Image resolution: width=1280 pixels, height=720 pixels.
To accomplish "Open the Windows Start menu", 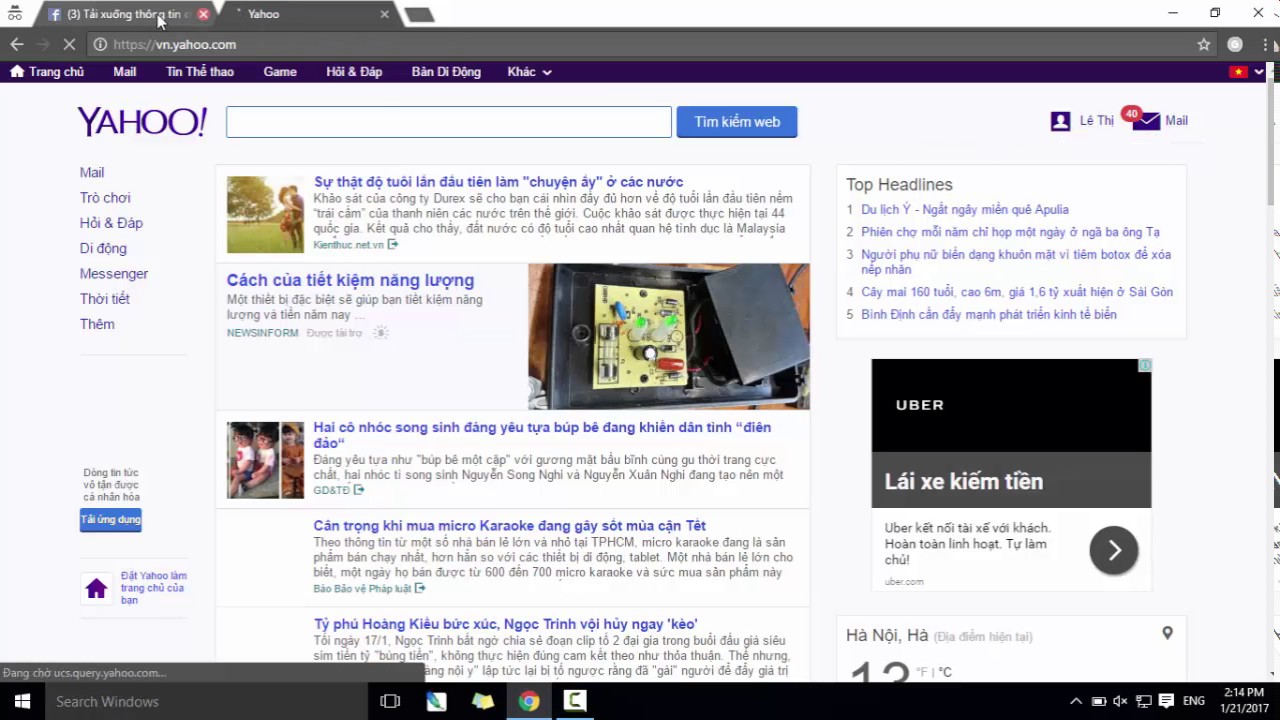I will [x=22, y=701].
